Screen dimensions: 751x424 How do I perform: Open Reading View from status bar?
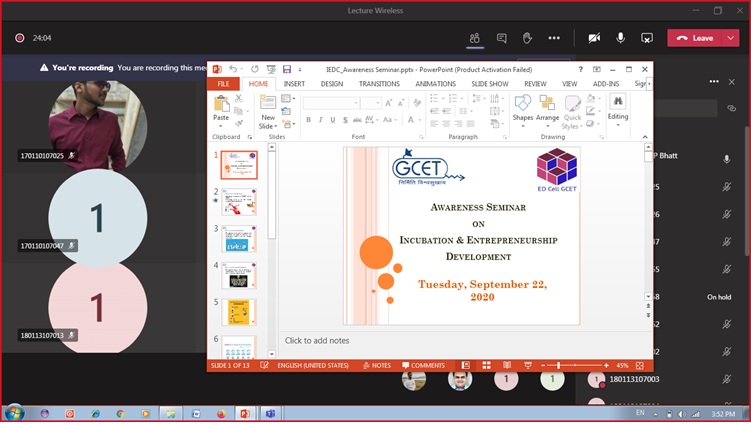[507, 366]
